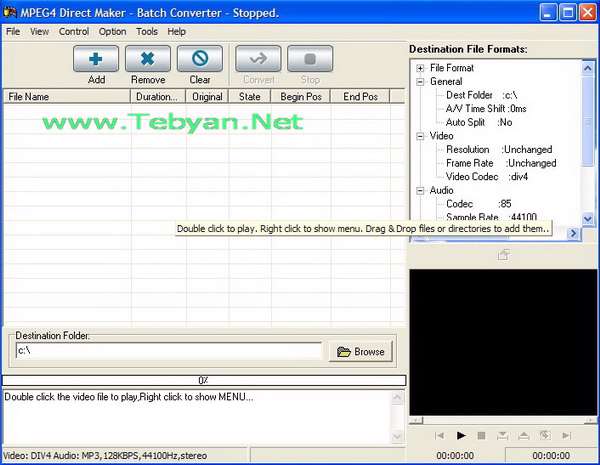The image size is (600, 465).
Task: Click the Clear list button
Action: click(200, 59)
